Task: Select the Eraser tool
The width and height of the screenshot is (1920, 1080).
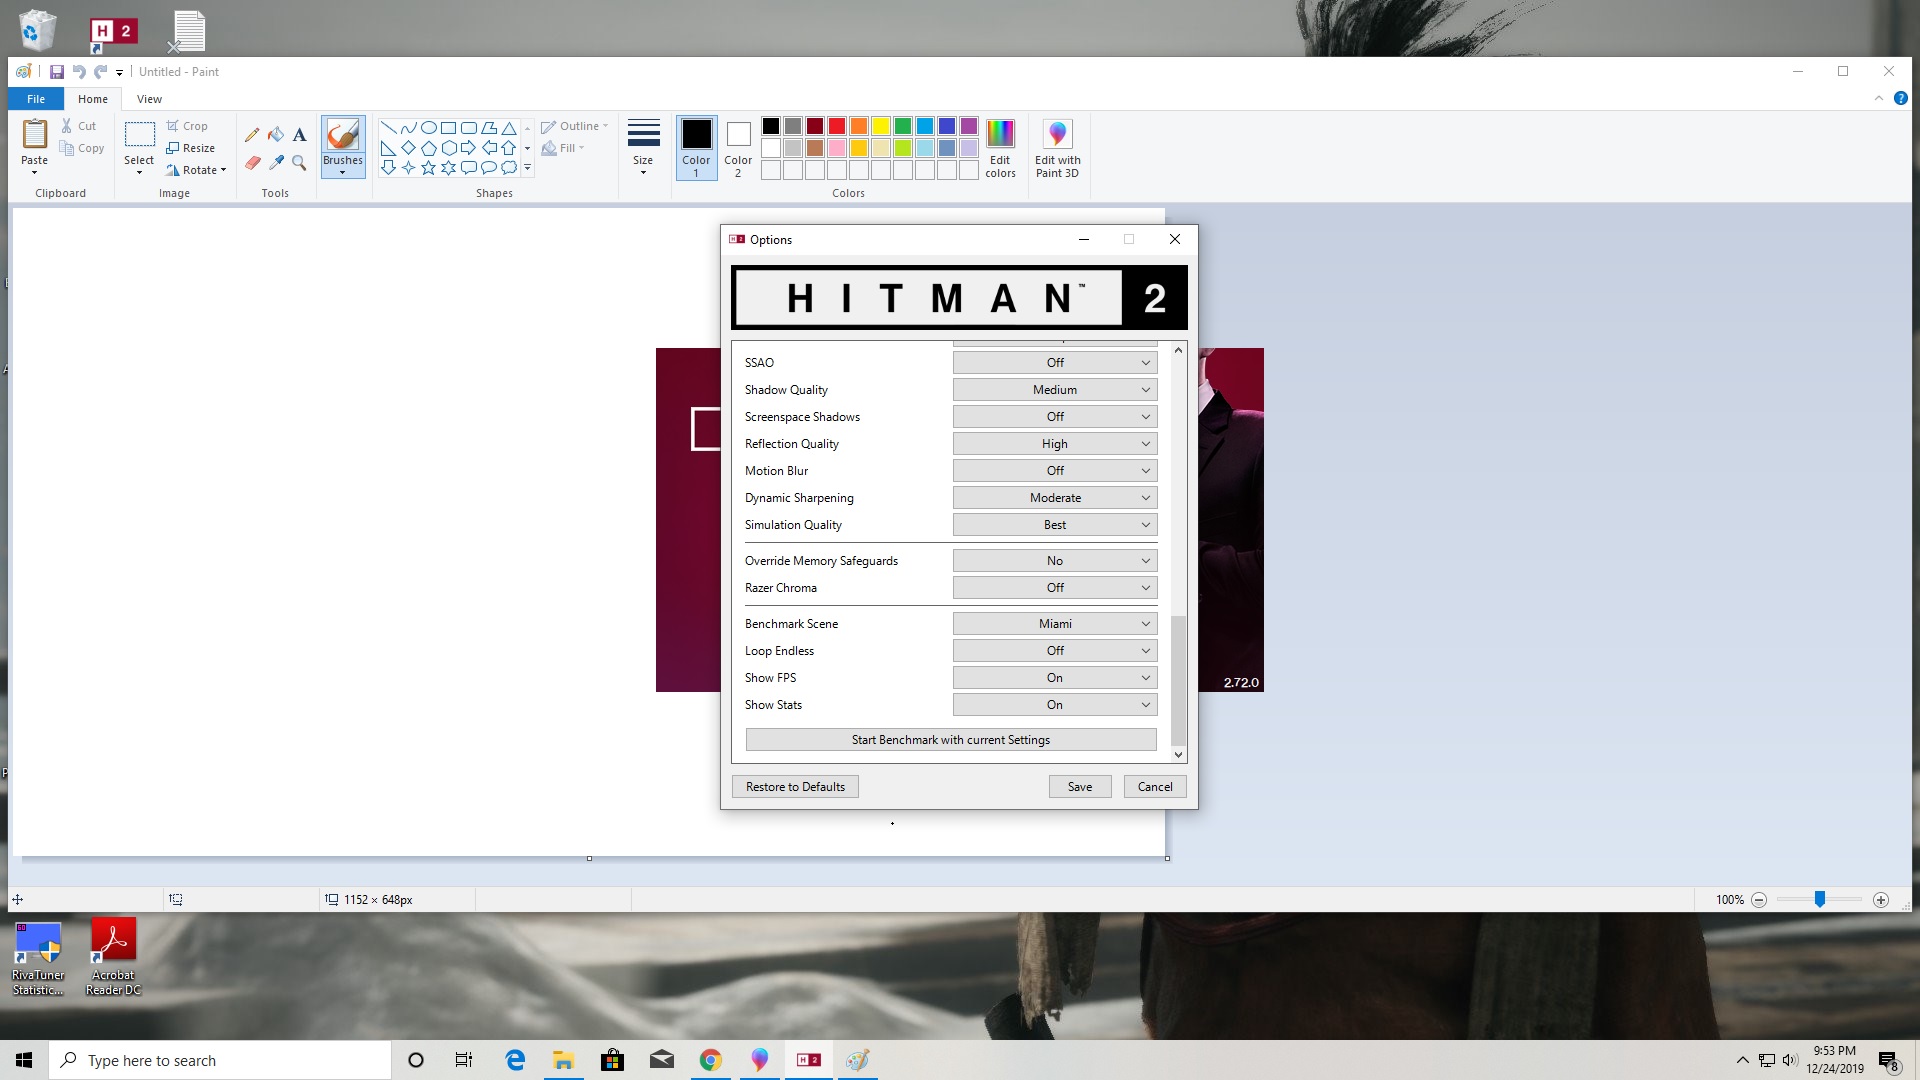Action: [x=252, y=162]
